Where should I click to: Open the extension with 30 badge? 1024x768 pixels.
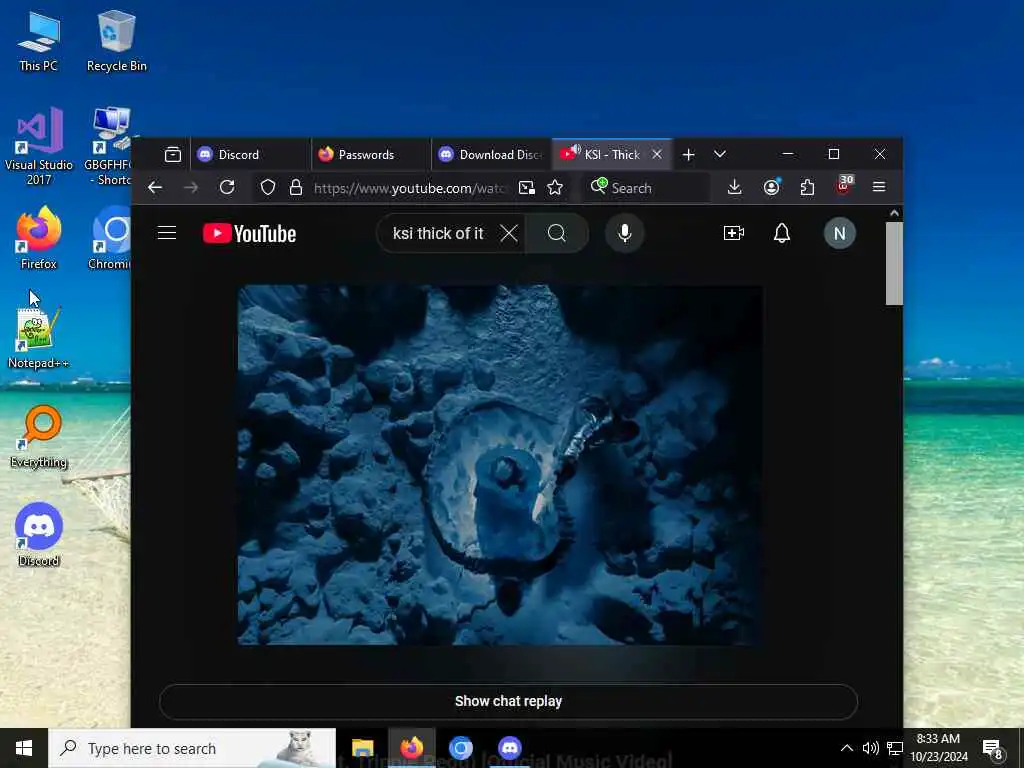click(843, 186)
